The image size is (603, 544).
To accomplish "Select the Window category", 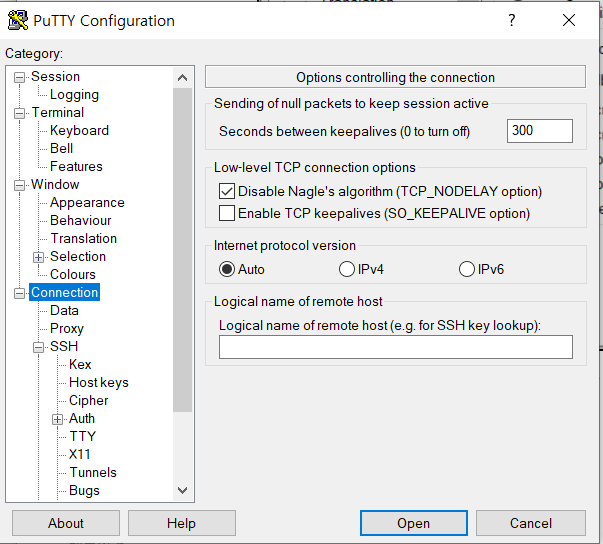I will point(55,185).
